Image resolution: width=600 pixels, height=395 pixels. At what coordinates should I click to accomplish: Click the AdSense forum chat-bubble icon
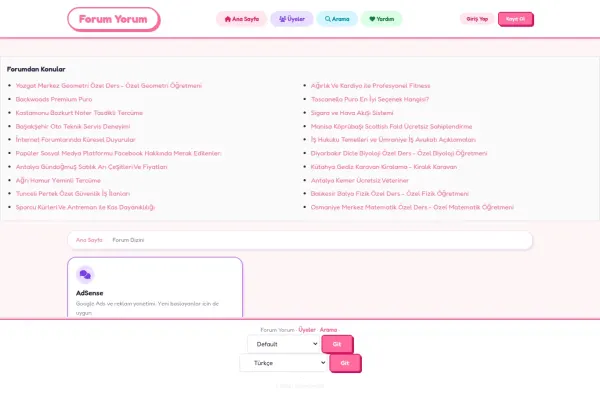coord(85,274)
